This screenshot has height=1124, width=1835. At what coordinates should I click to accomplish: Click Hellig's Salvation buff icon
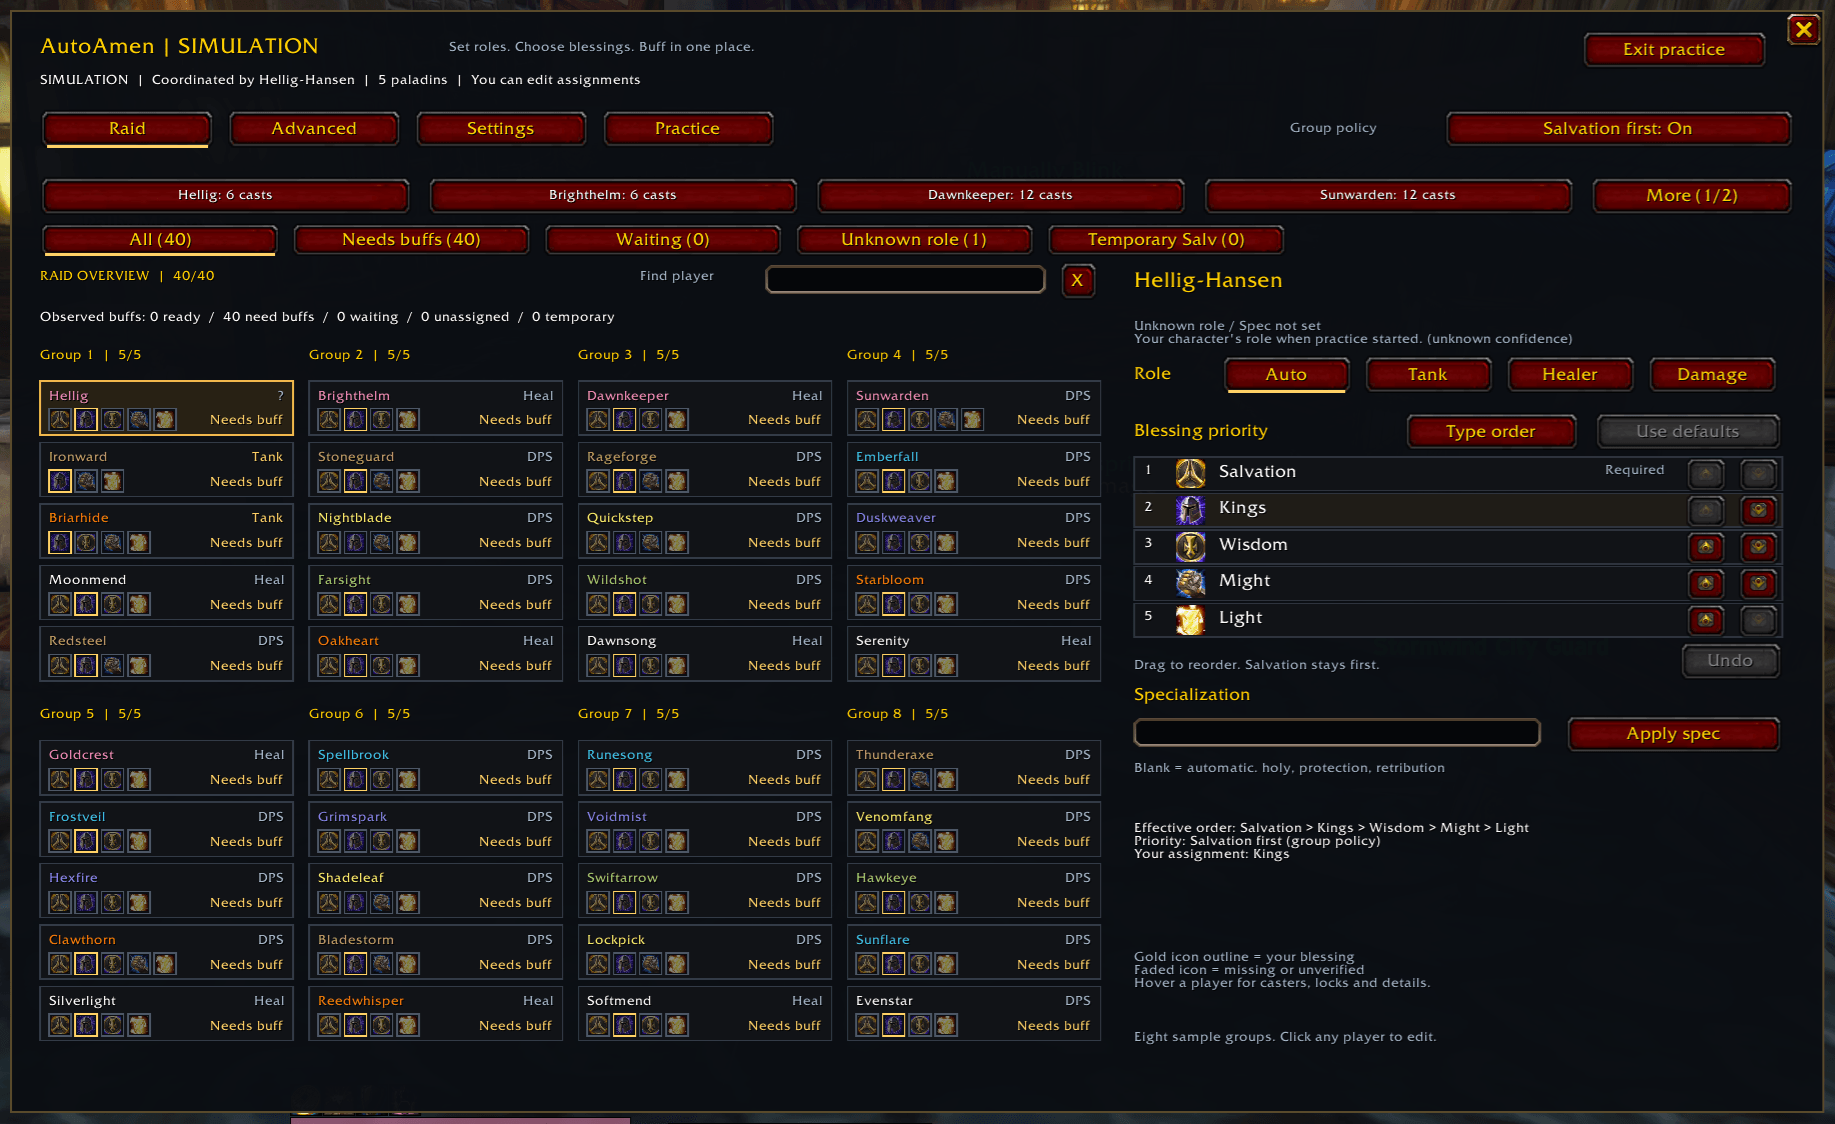[60, 420]
